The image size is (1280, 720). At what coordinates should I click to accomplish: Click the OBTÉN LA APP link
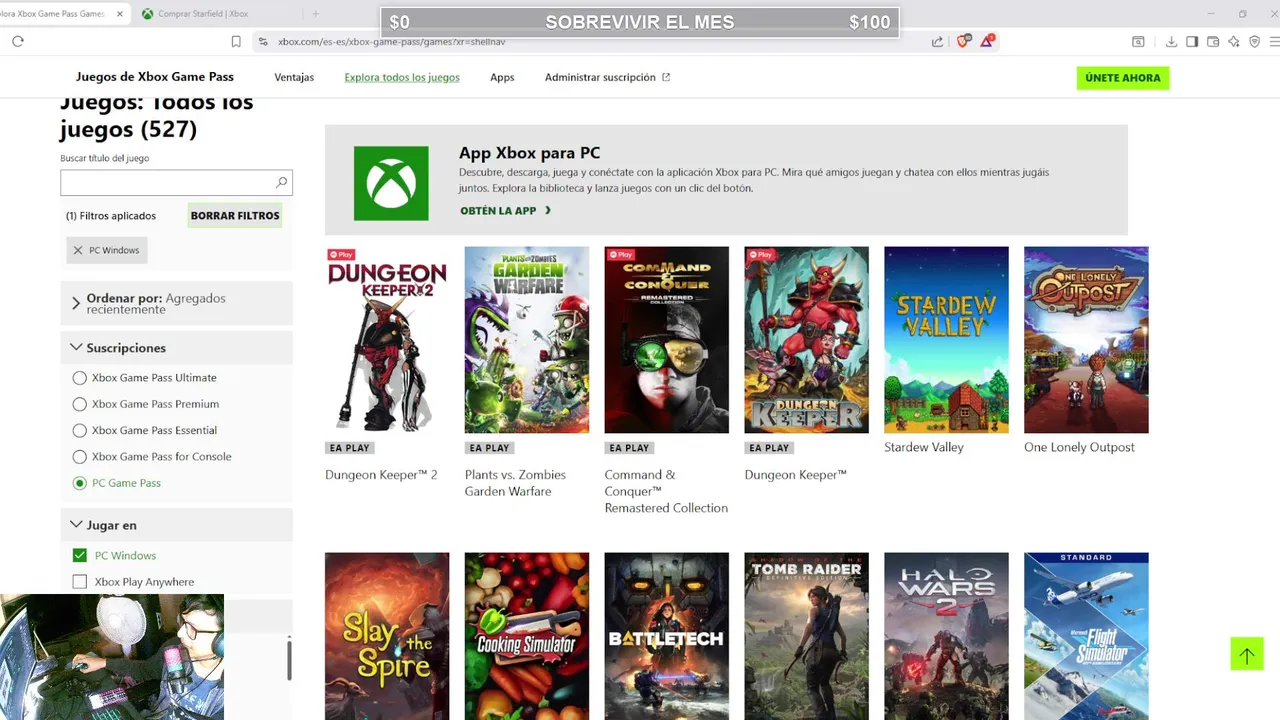pyautogui.click(x=505, y=211)
